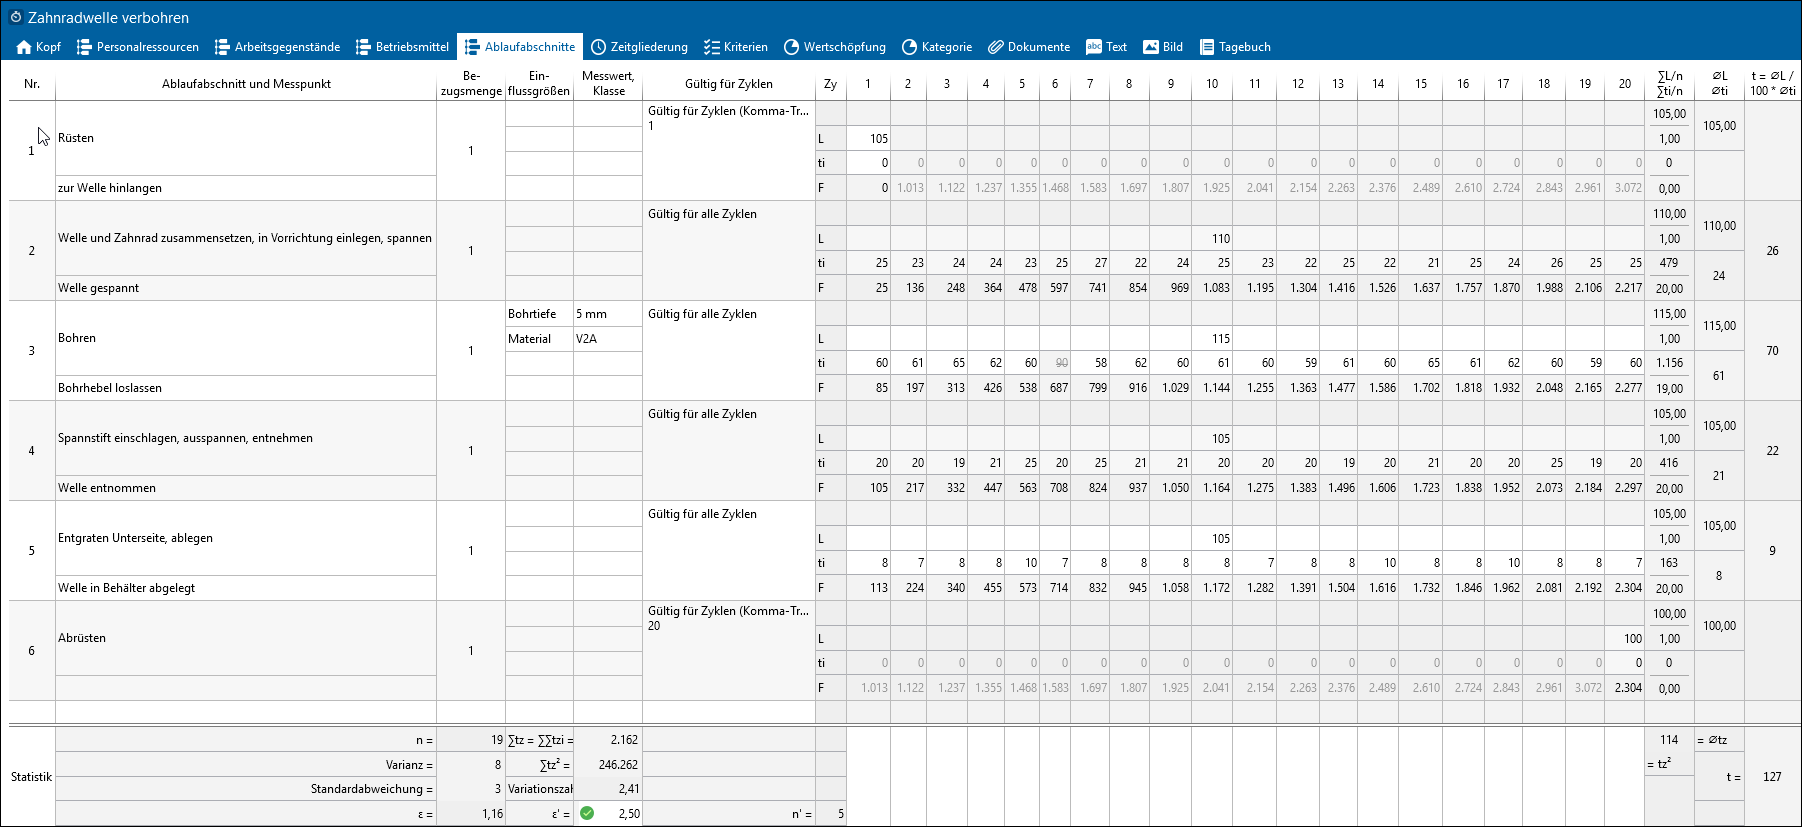Viewport: 1802px width, 827px height.
Task: Click the Zeitgliederung clock icon
Action: pyautogui.click(x=599, y=47)
